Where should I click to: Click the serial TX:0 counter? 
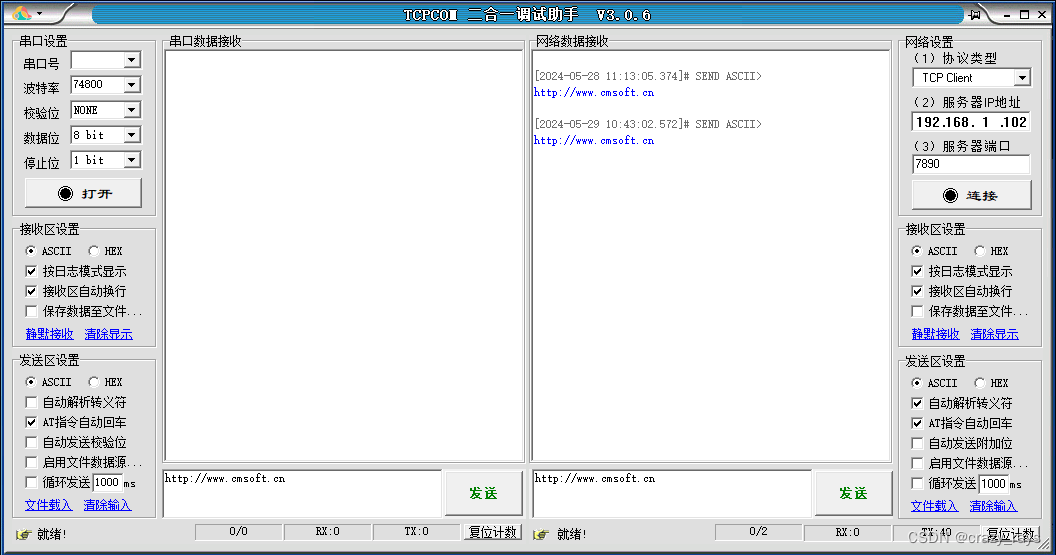[x=416, y=531]
